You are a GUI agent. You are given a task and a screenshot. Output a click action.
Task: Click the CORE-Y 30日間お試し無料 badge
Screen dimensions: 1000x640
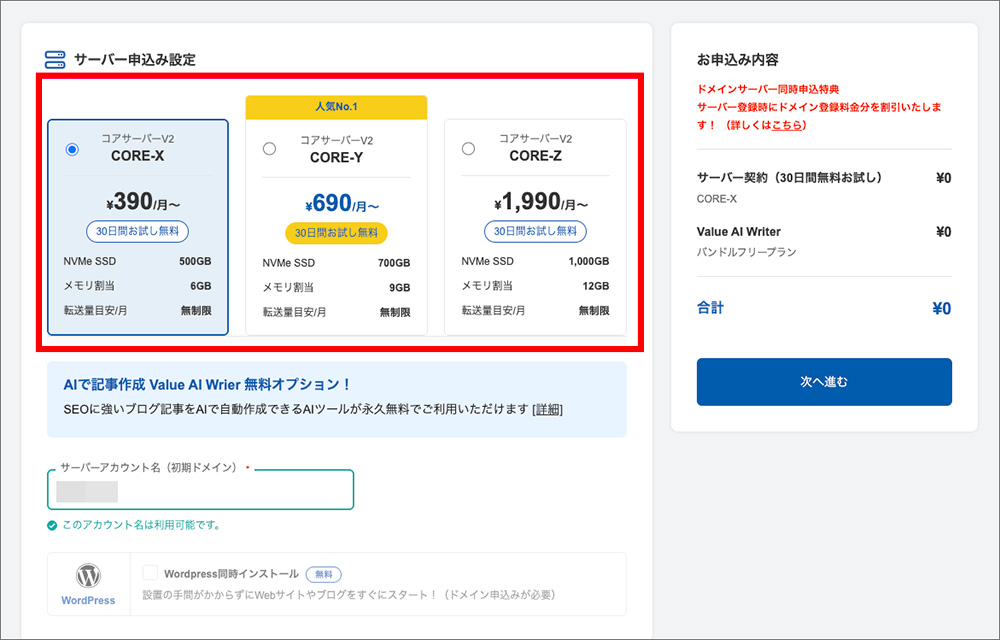coord(336,233)
